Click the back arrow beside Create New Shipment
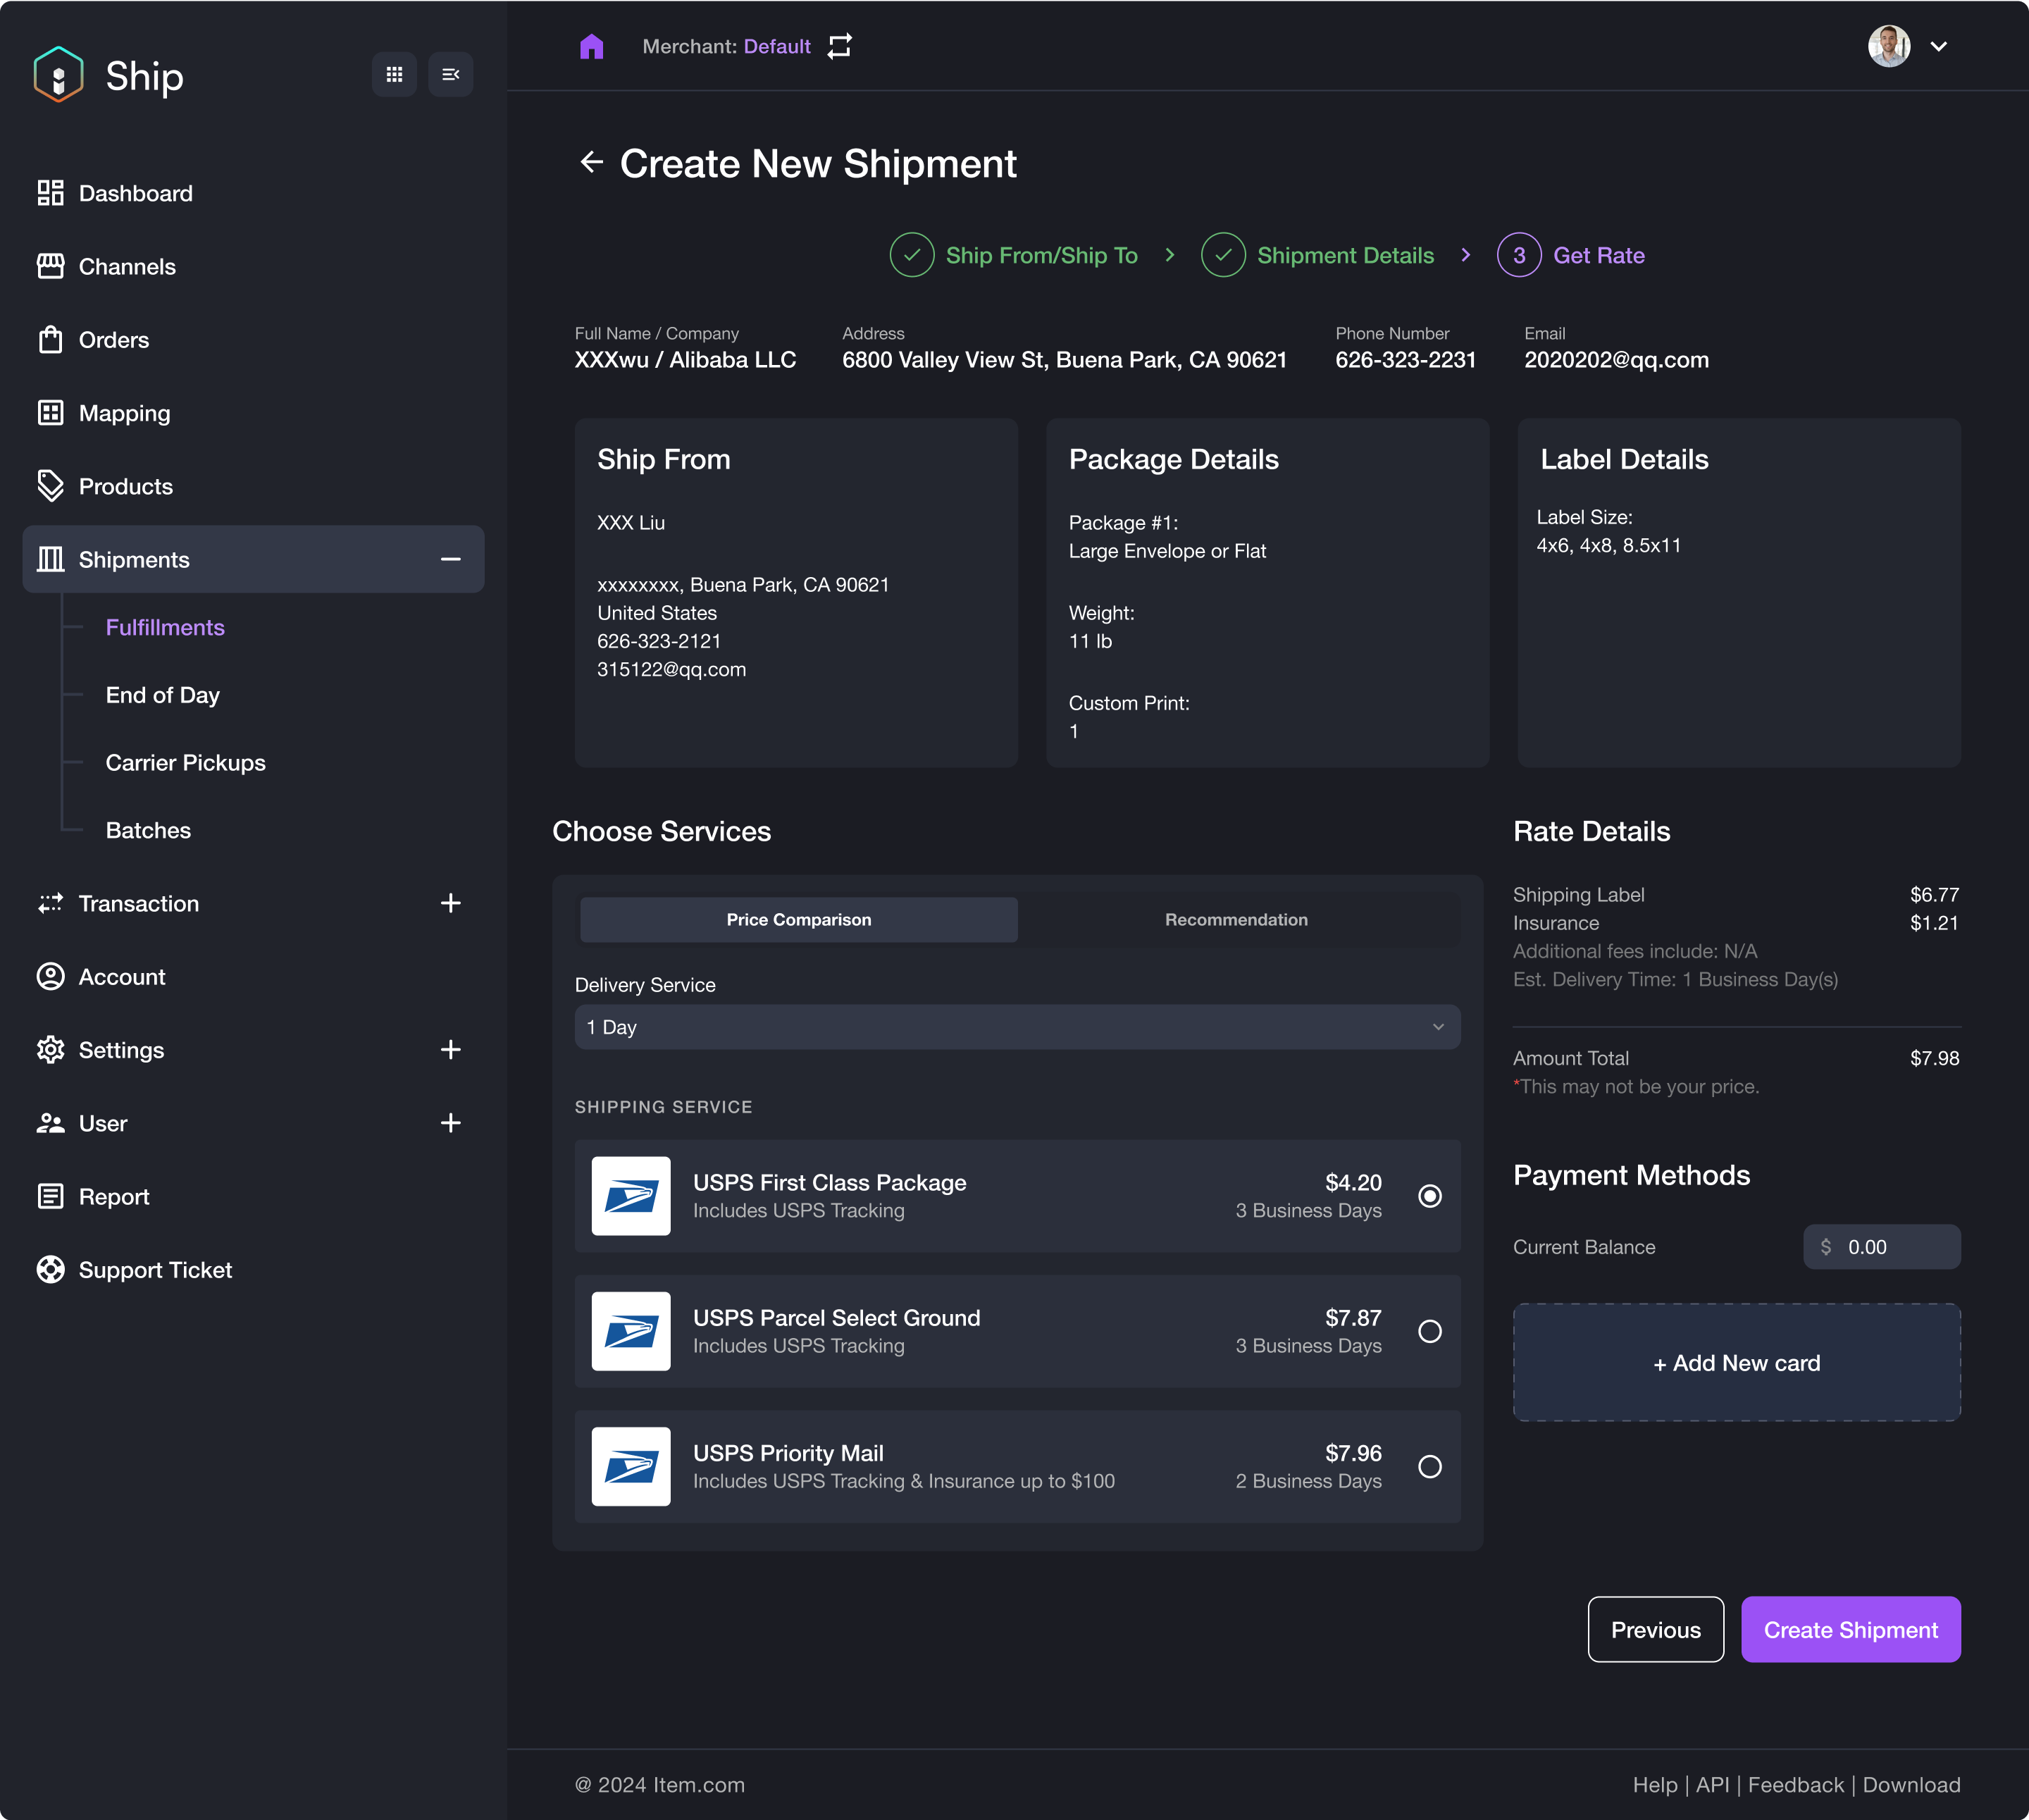Viewport: 2029px width, 1820px height. [591, 162]
